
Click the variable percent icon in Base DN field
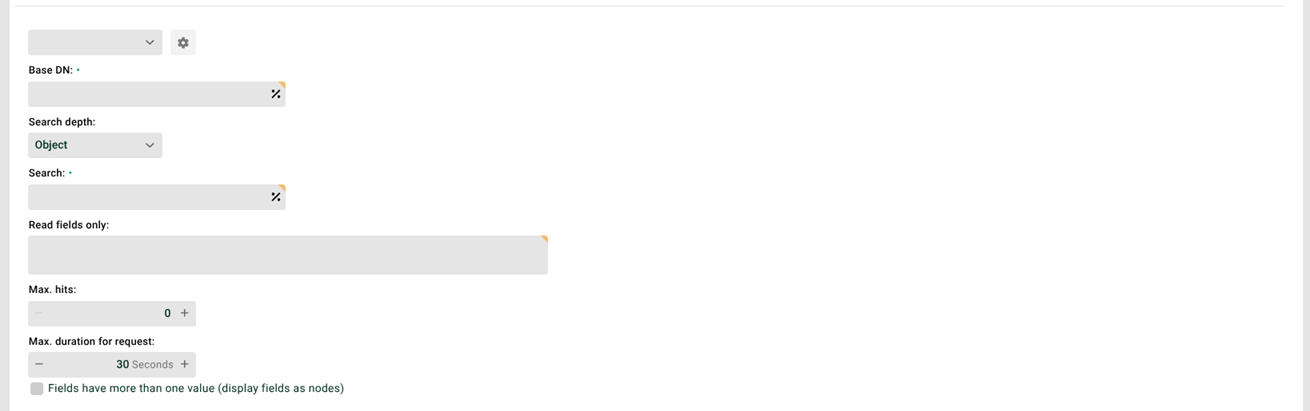[276, 94]
